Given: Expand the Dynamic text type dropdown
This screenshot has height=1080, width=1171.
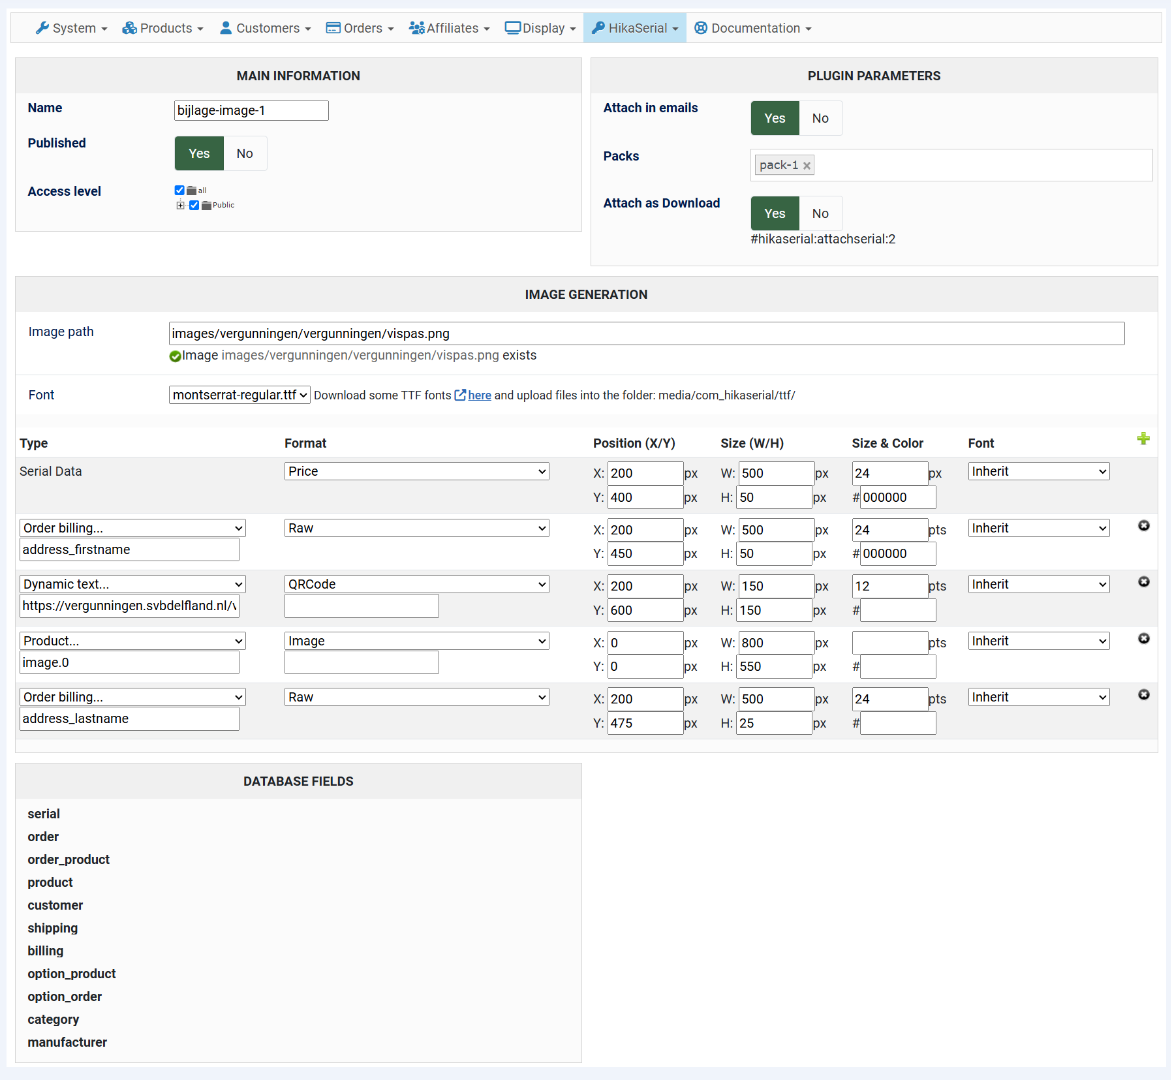Looking at the screenshot, I should 133,585.
